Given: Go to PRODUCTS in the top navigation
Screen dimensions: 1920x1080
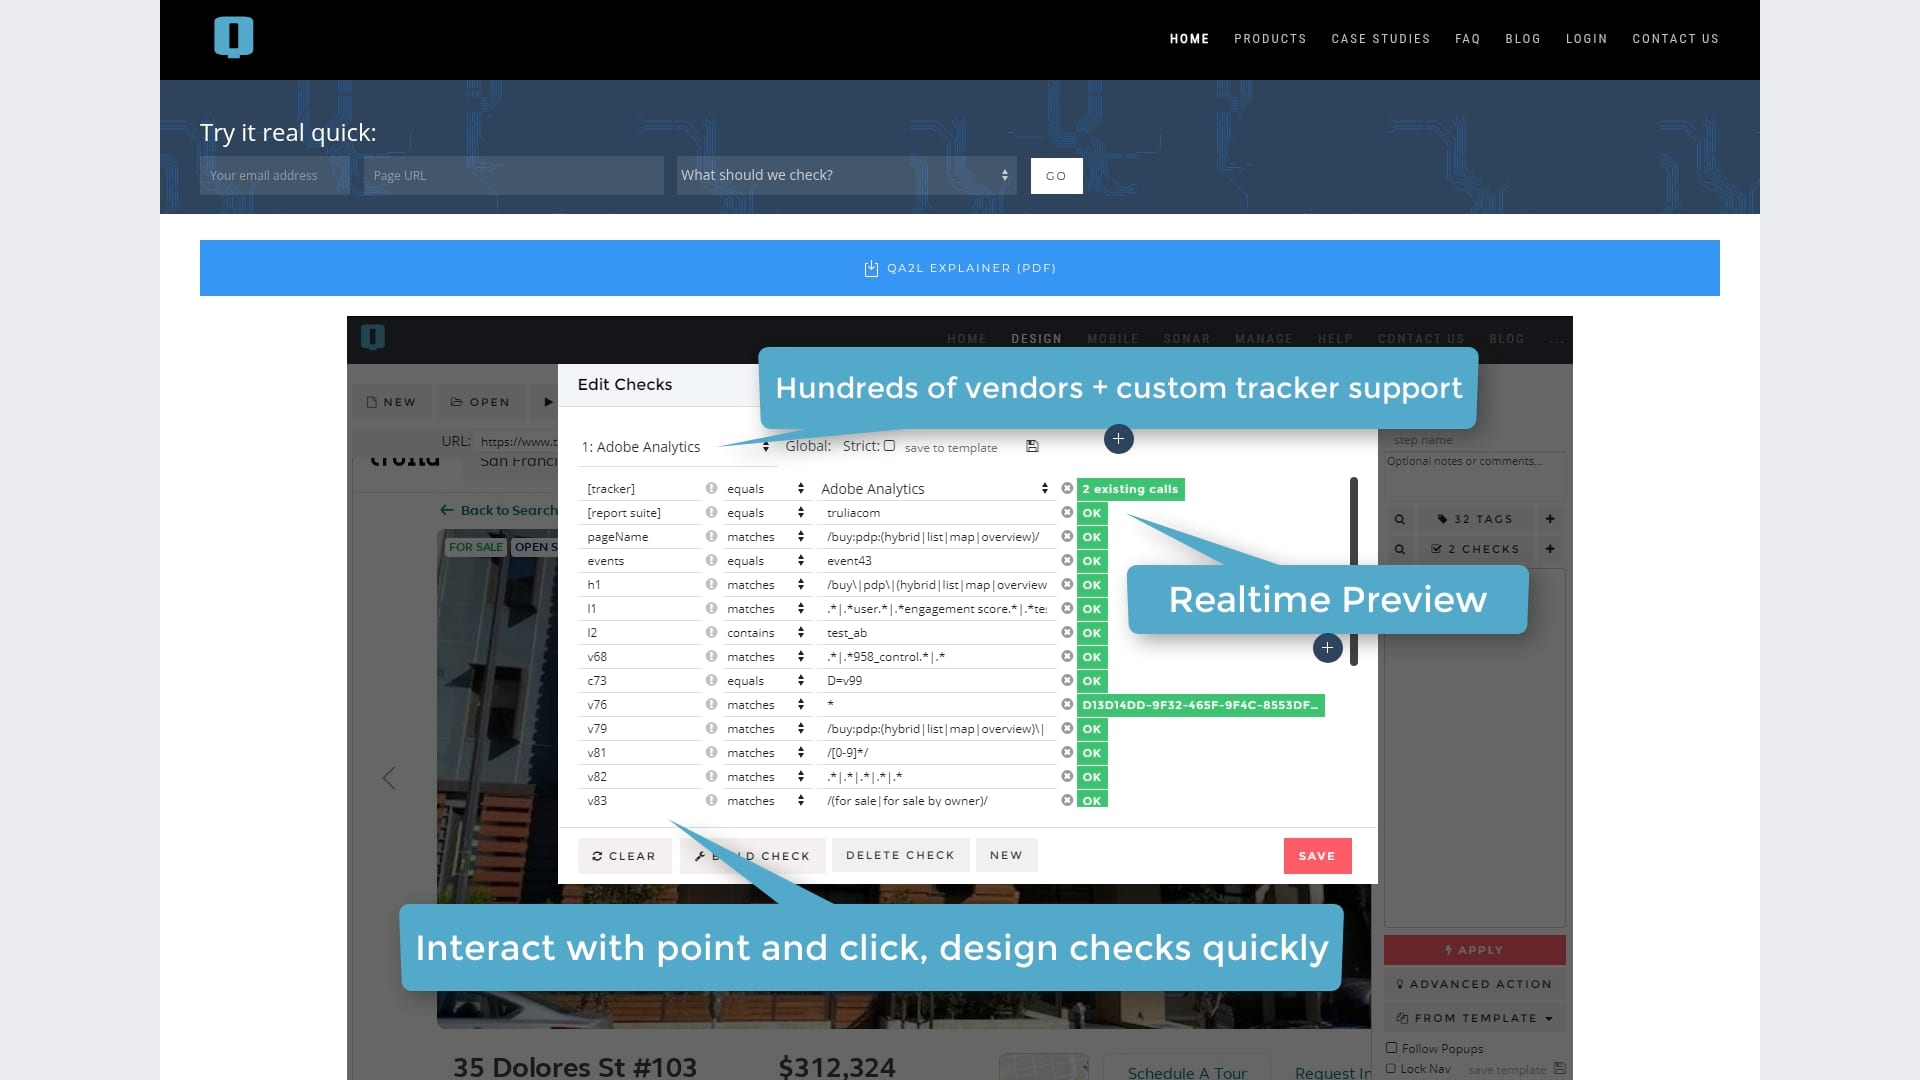Looking at the screenshot, I should [x=1270, y=39].
